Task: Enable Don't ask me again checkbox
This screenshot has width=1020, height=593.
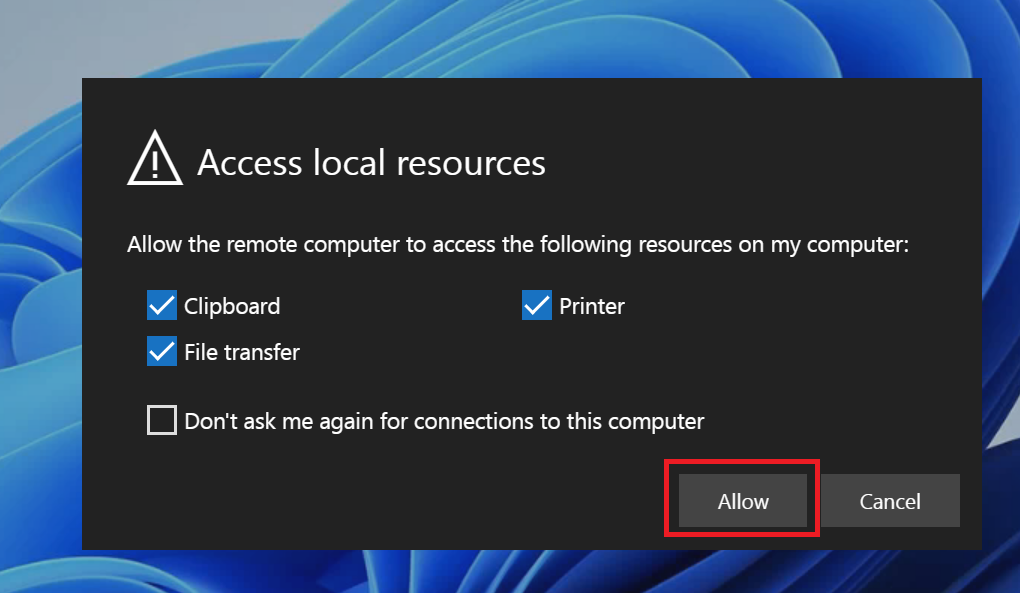Action: click(162, 420)
